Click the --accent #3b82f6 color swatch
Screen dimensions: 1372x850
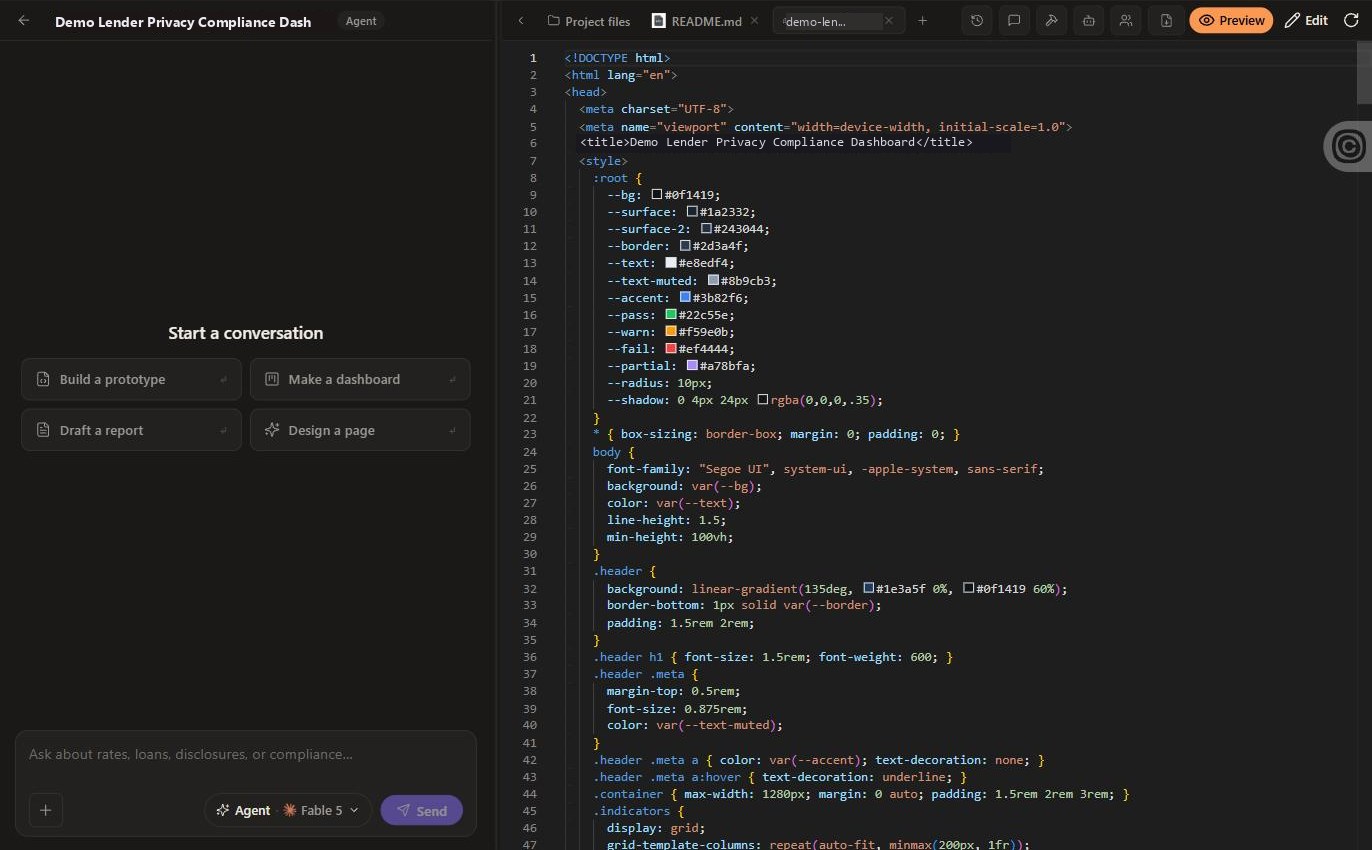coord(685,298)
